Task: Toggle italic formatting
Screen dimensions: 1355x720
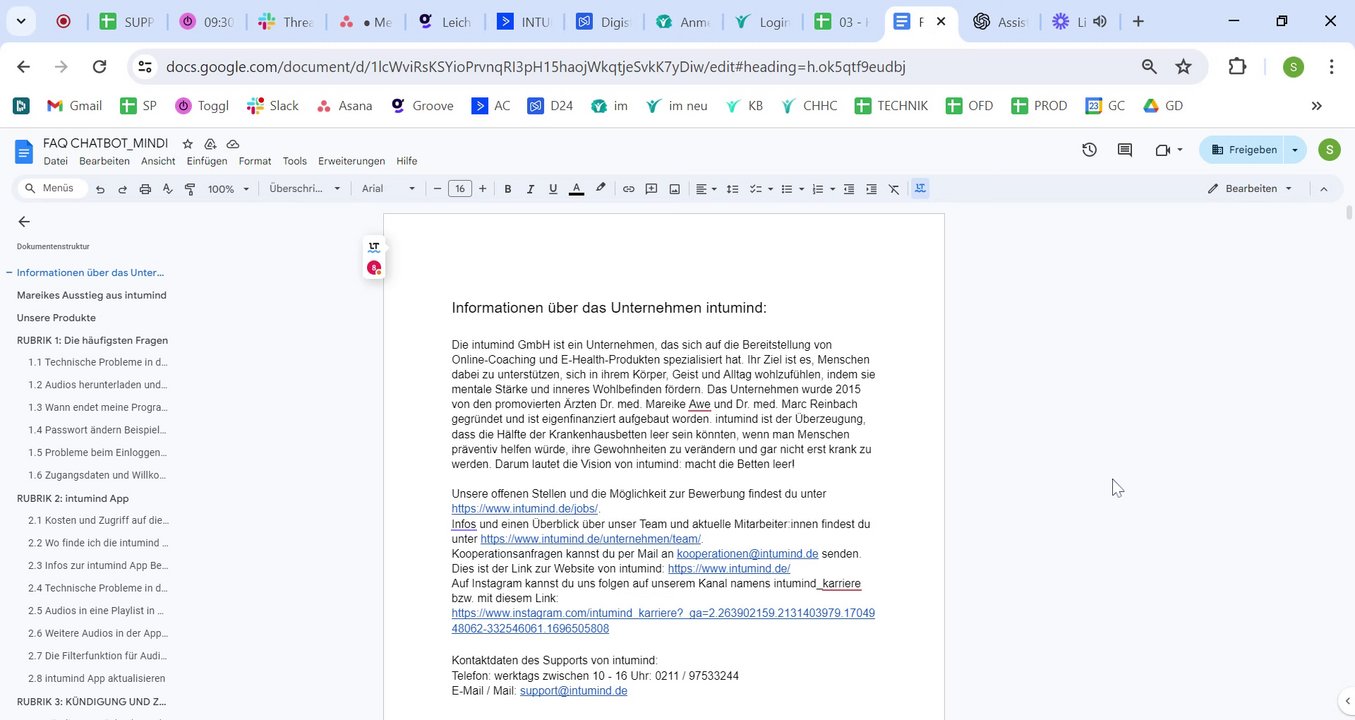Action: tap(530, 189)
